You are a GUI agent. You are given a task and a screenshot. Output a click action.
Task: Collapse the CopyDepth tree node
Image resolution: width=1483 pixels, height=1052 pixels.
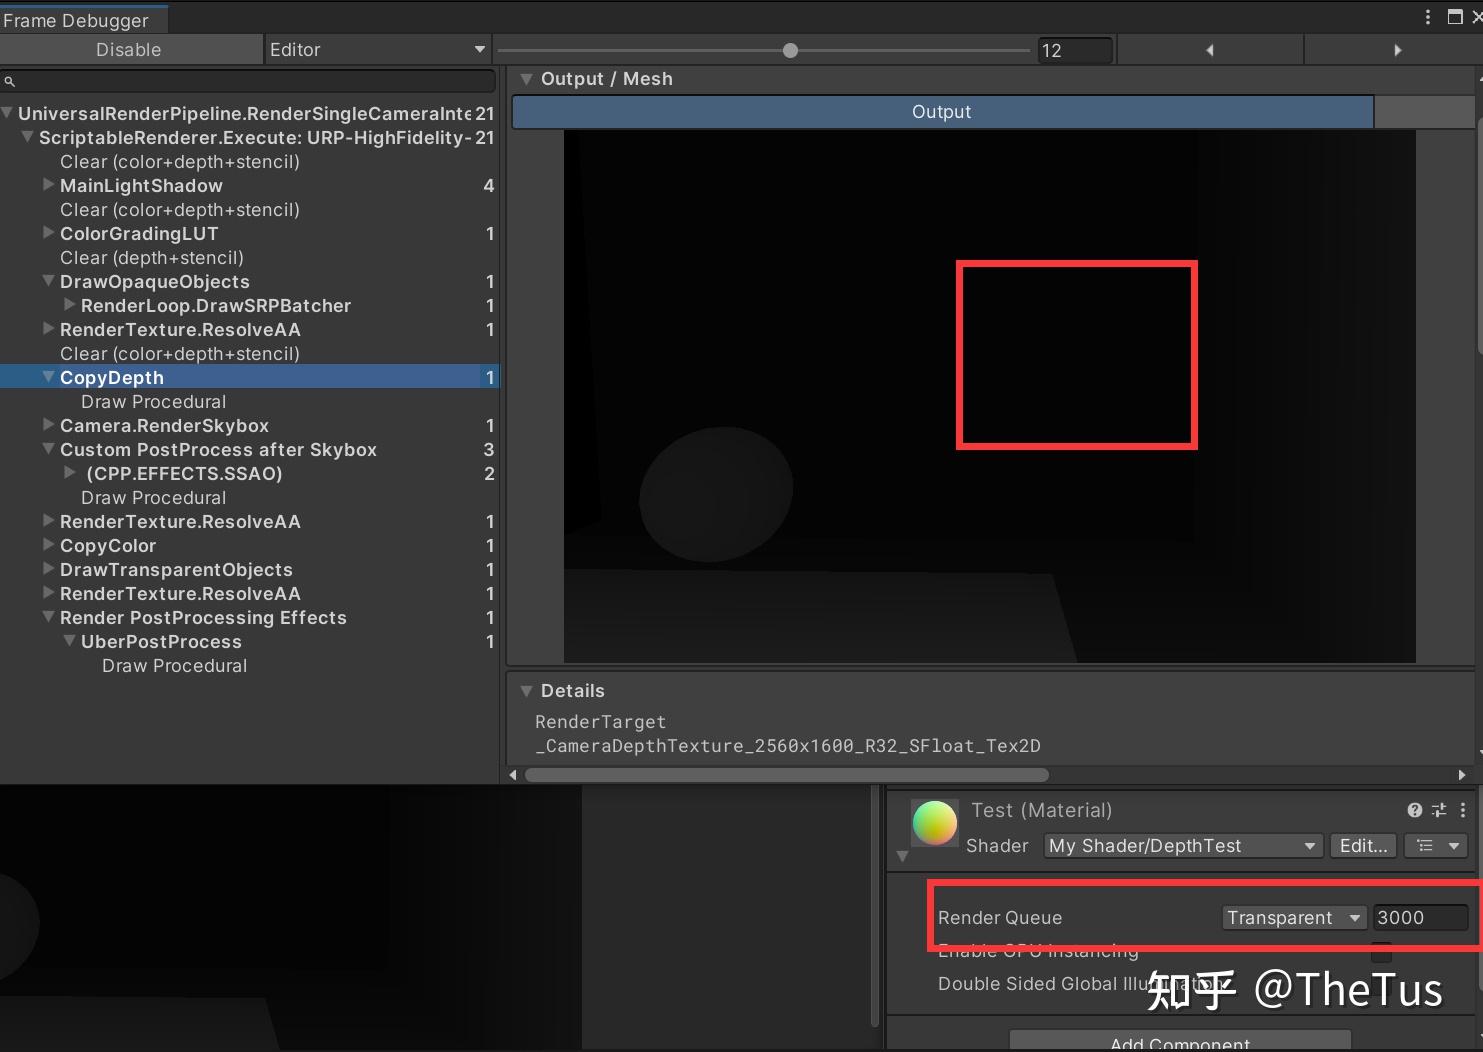[x=48, y=377]
